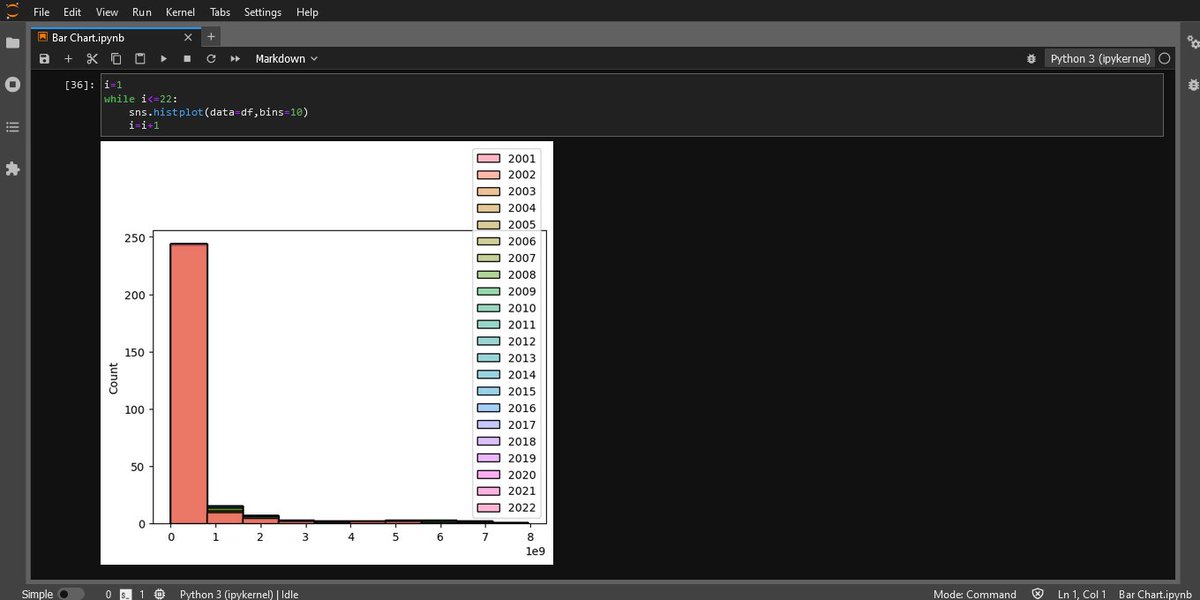1200x600 pixels.
Task: Open the Kernel menu
Action: pyautogui.click(x=182, y=12)
